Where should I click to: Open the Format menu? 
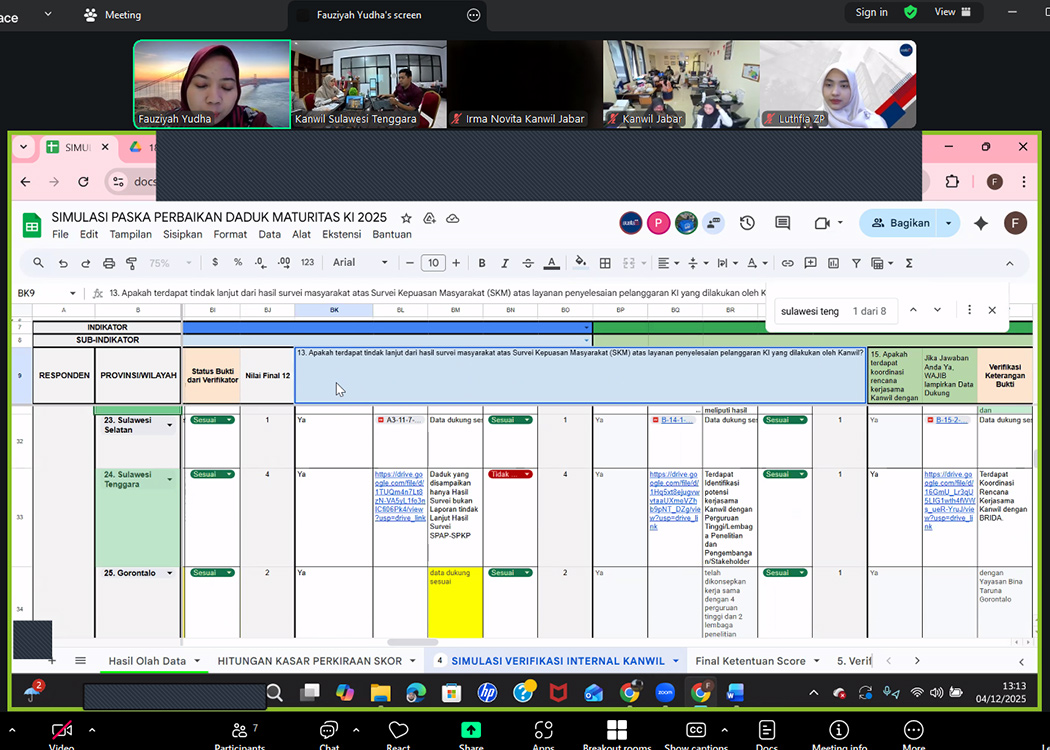pos(230,235)
